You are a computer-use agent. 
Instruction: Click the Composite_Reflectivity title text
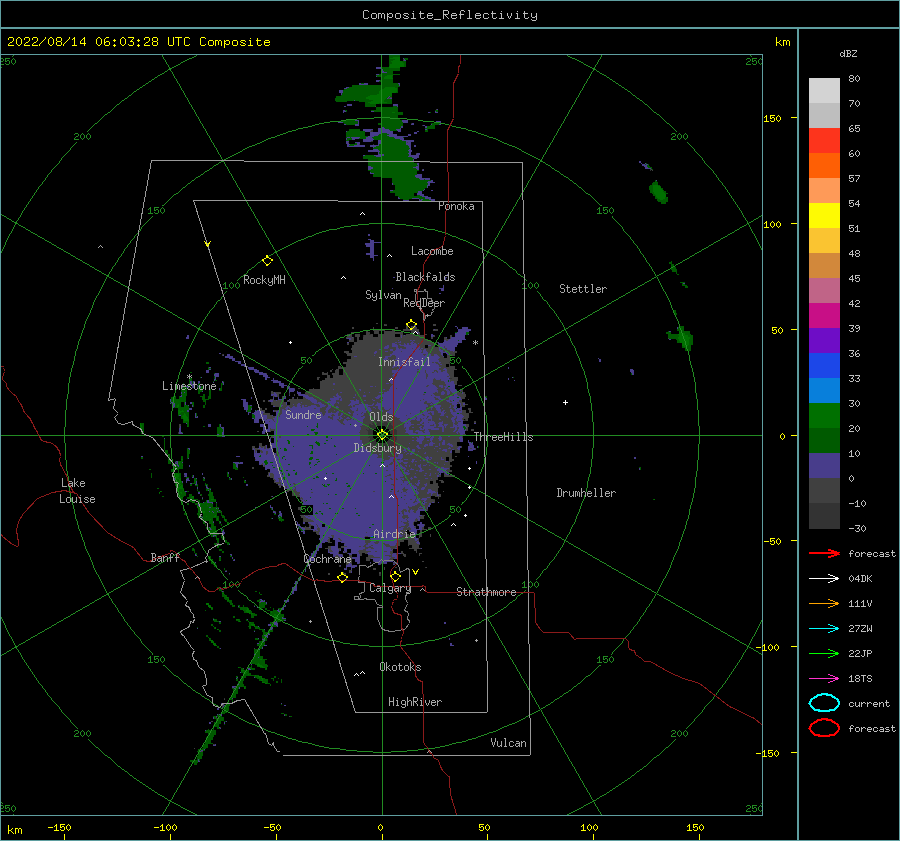click(x=450, y=15)
